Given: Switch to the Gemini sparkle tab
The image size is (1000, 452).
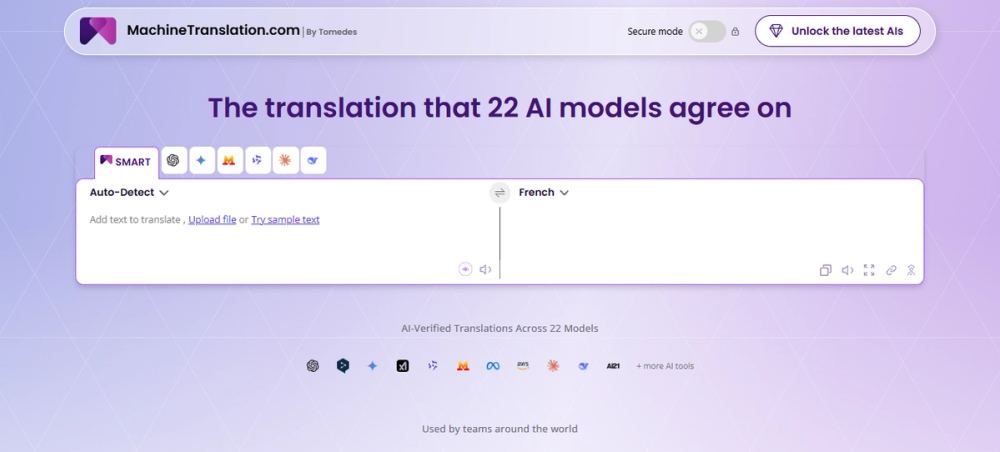Looking at the screenshot, I should click(x=201, y=160).
